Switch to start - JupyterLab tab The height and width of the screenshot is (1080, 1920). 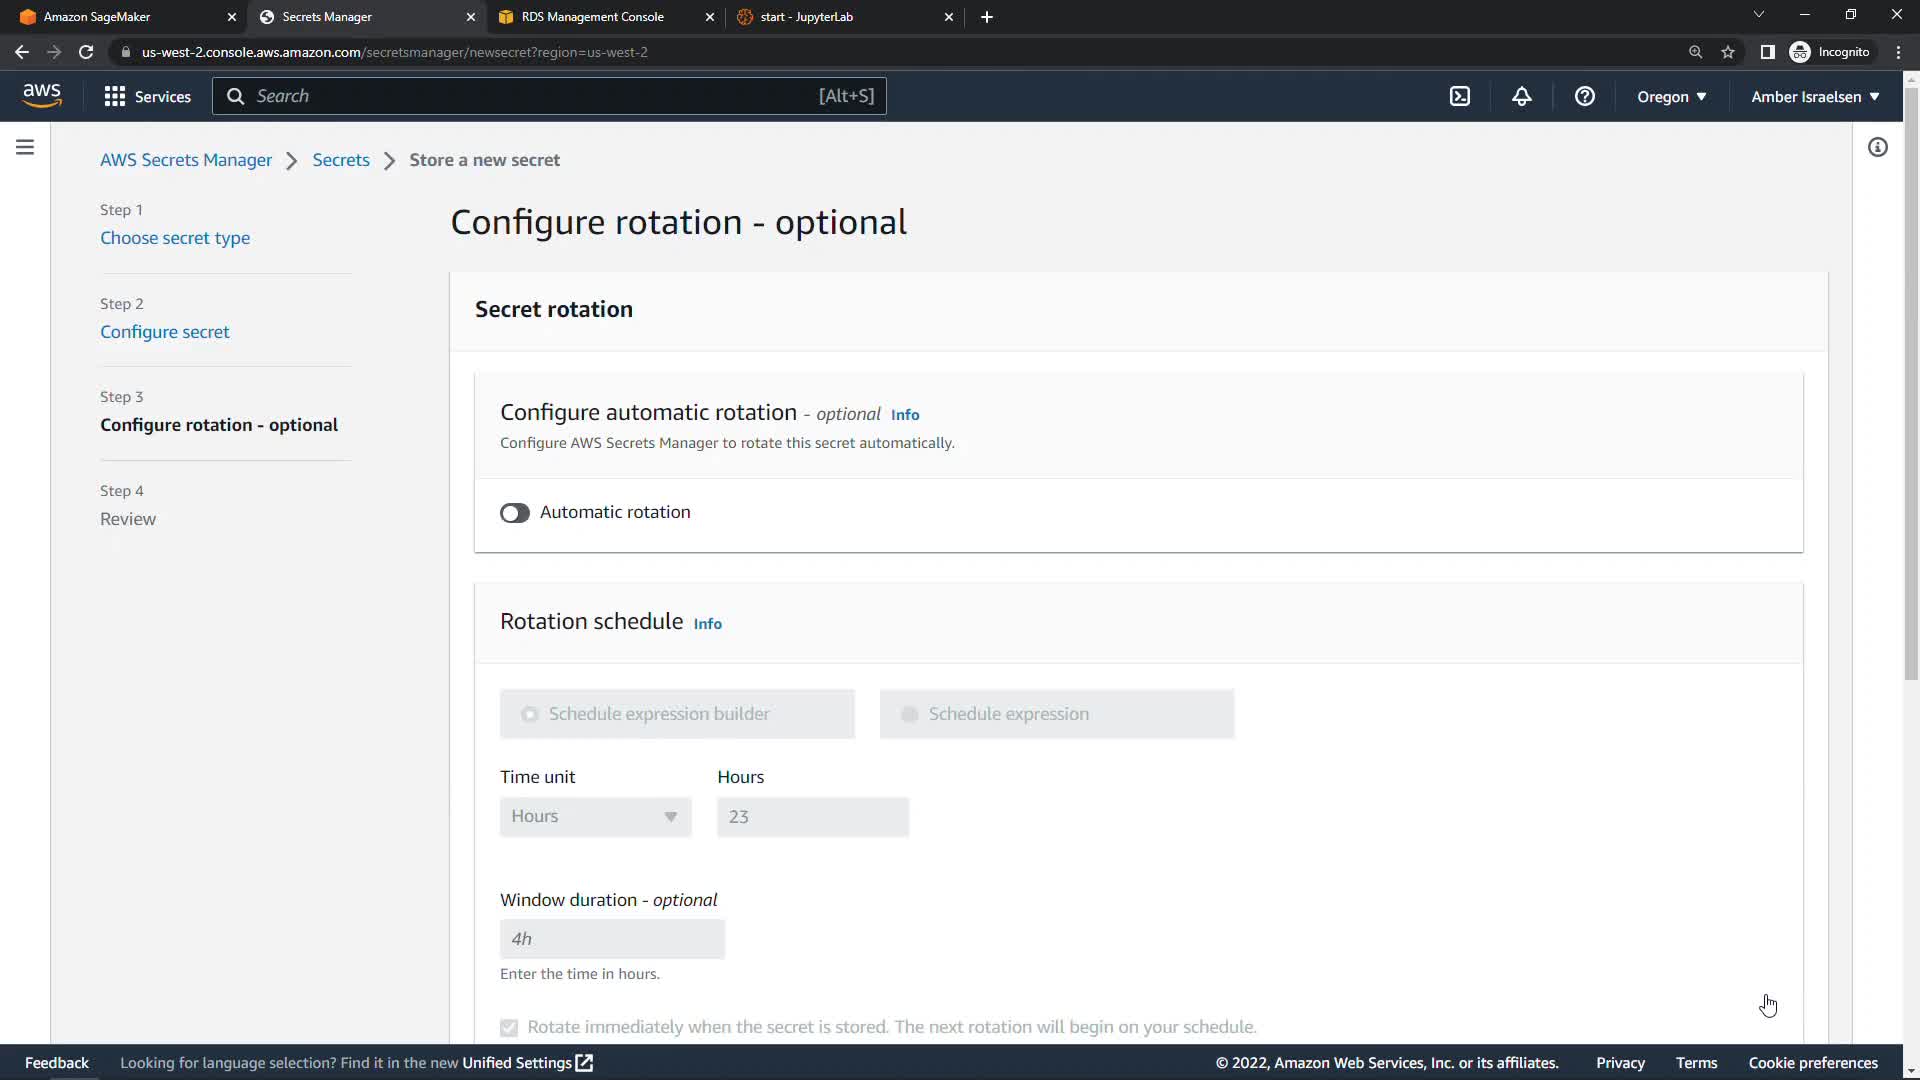click(806, 17)
